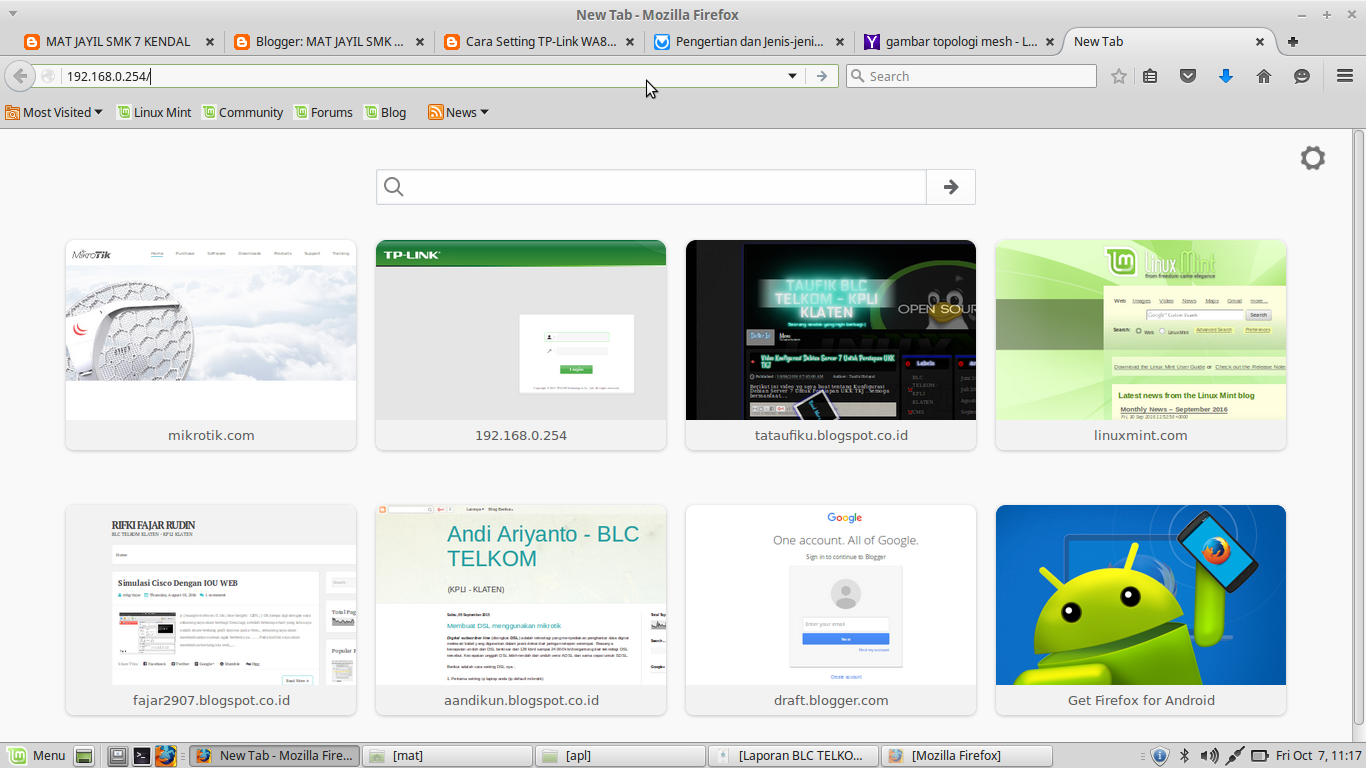The height and width of the screenshot is (768, 1366).
Task: Click the arrow button beside the page search box
Action: (951, 187)
